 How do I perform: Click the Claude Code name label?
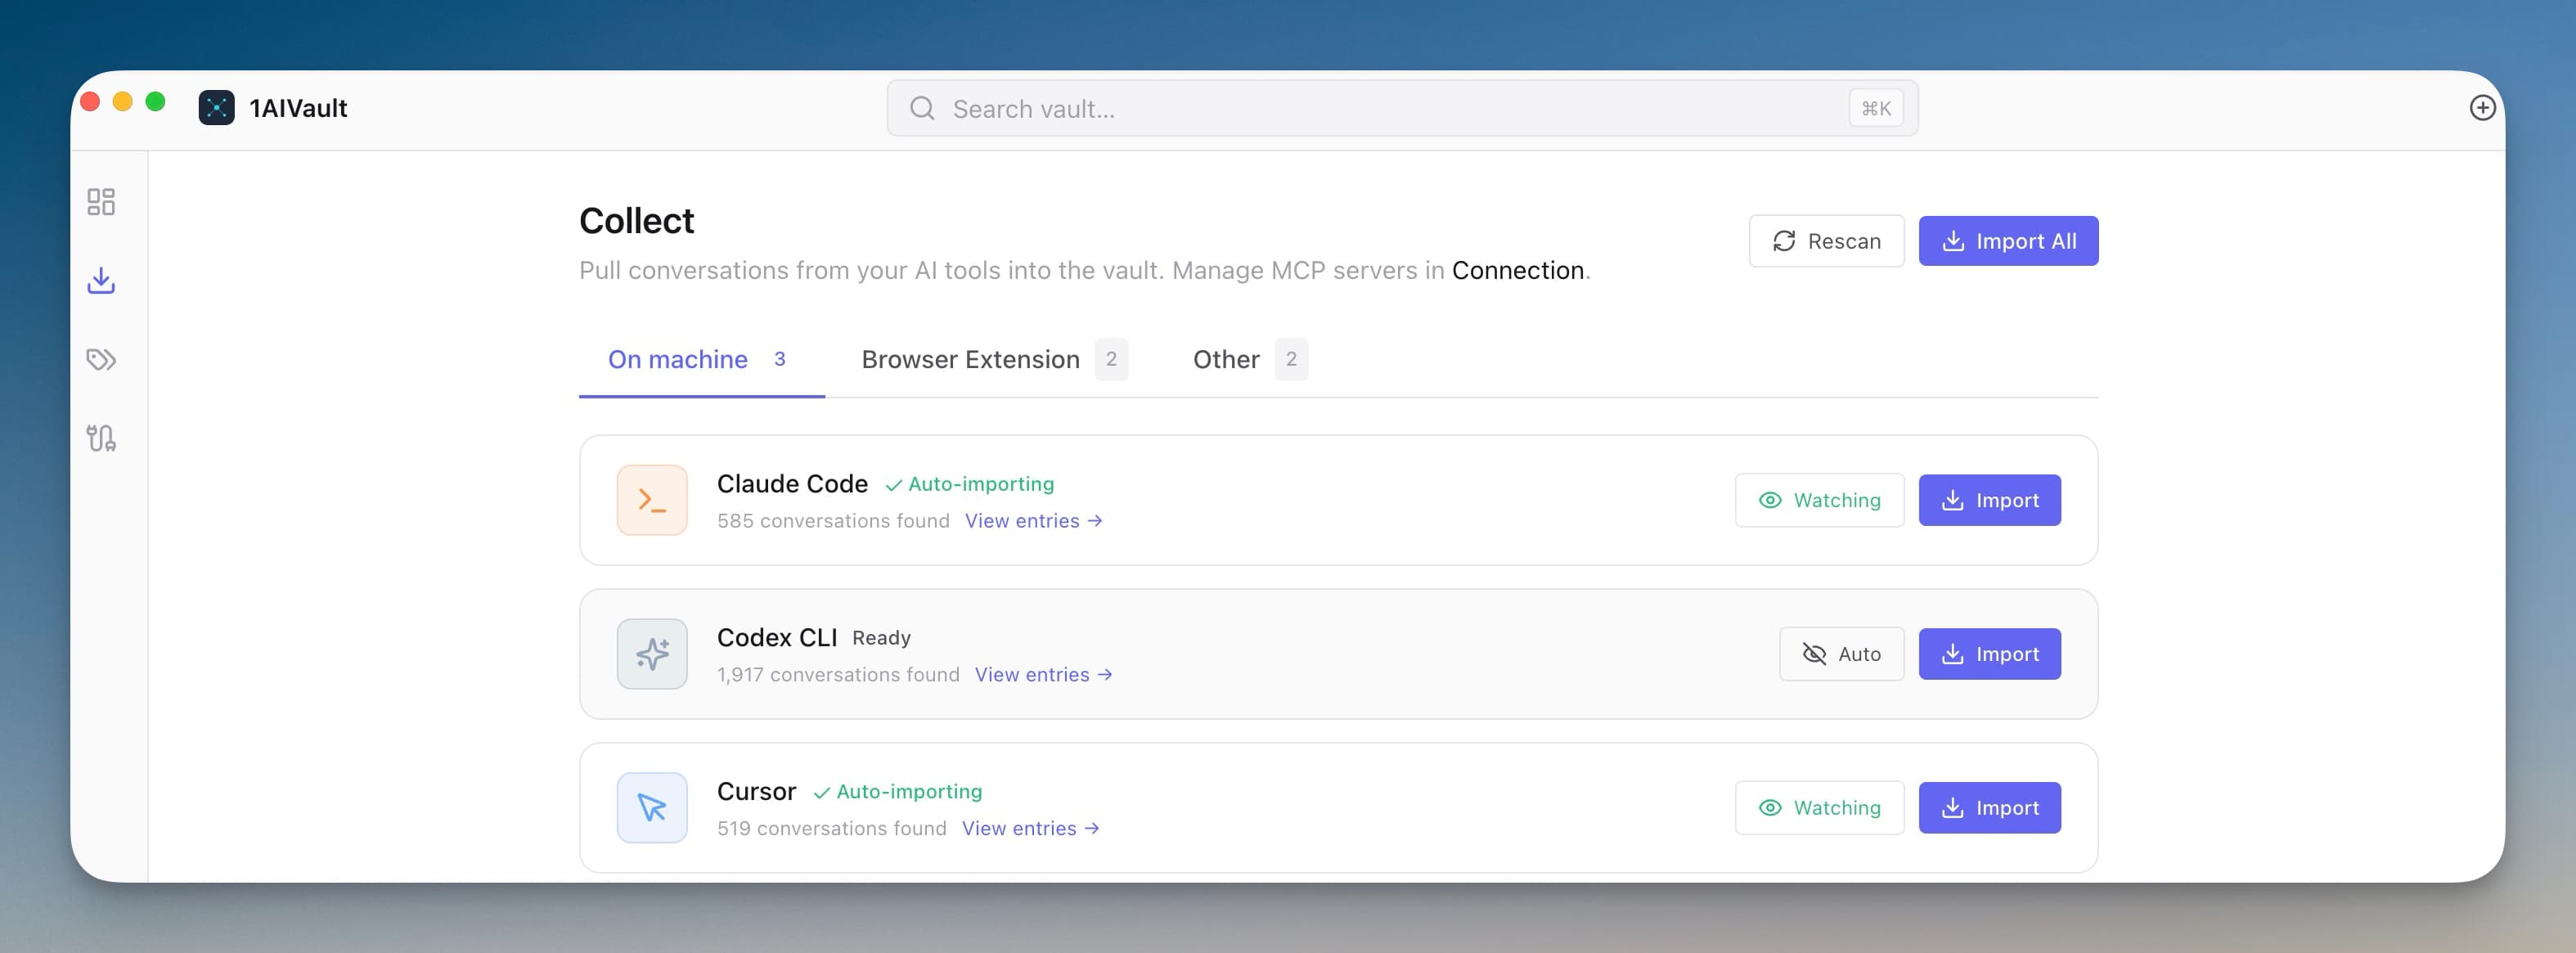coord(792,484)
